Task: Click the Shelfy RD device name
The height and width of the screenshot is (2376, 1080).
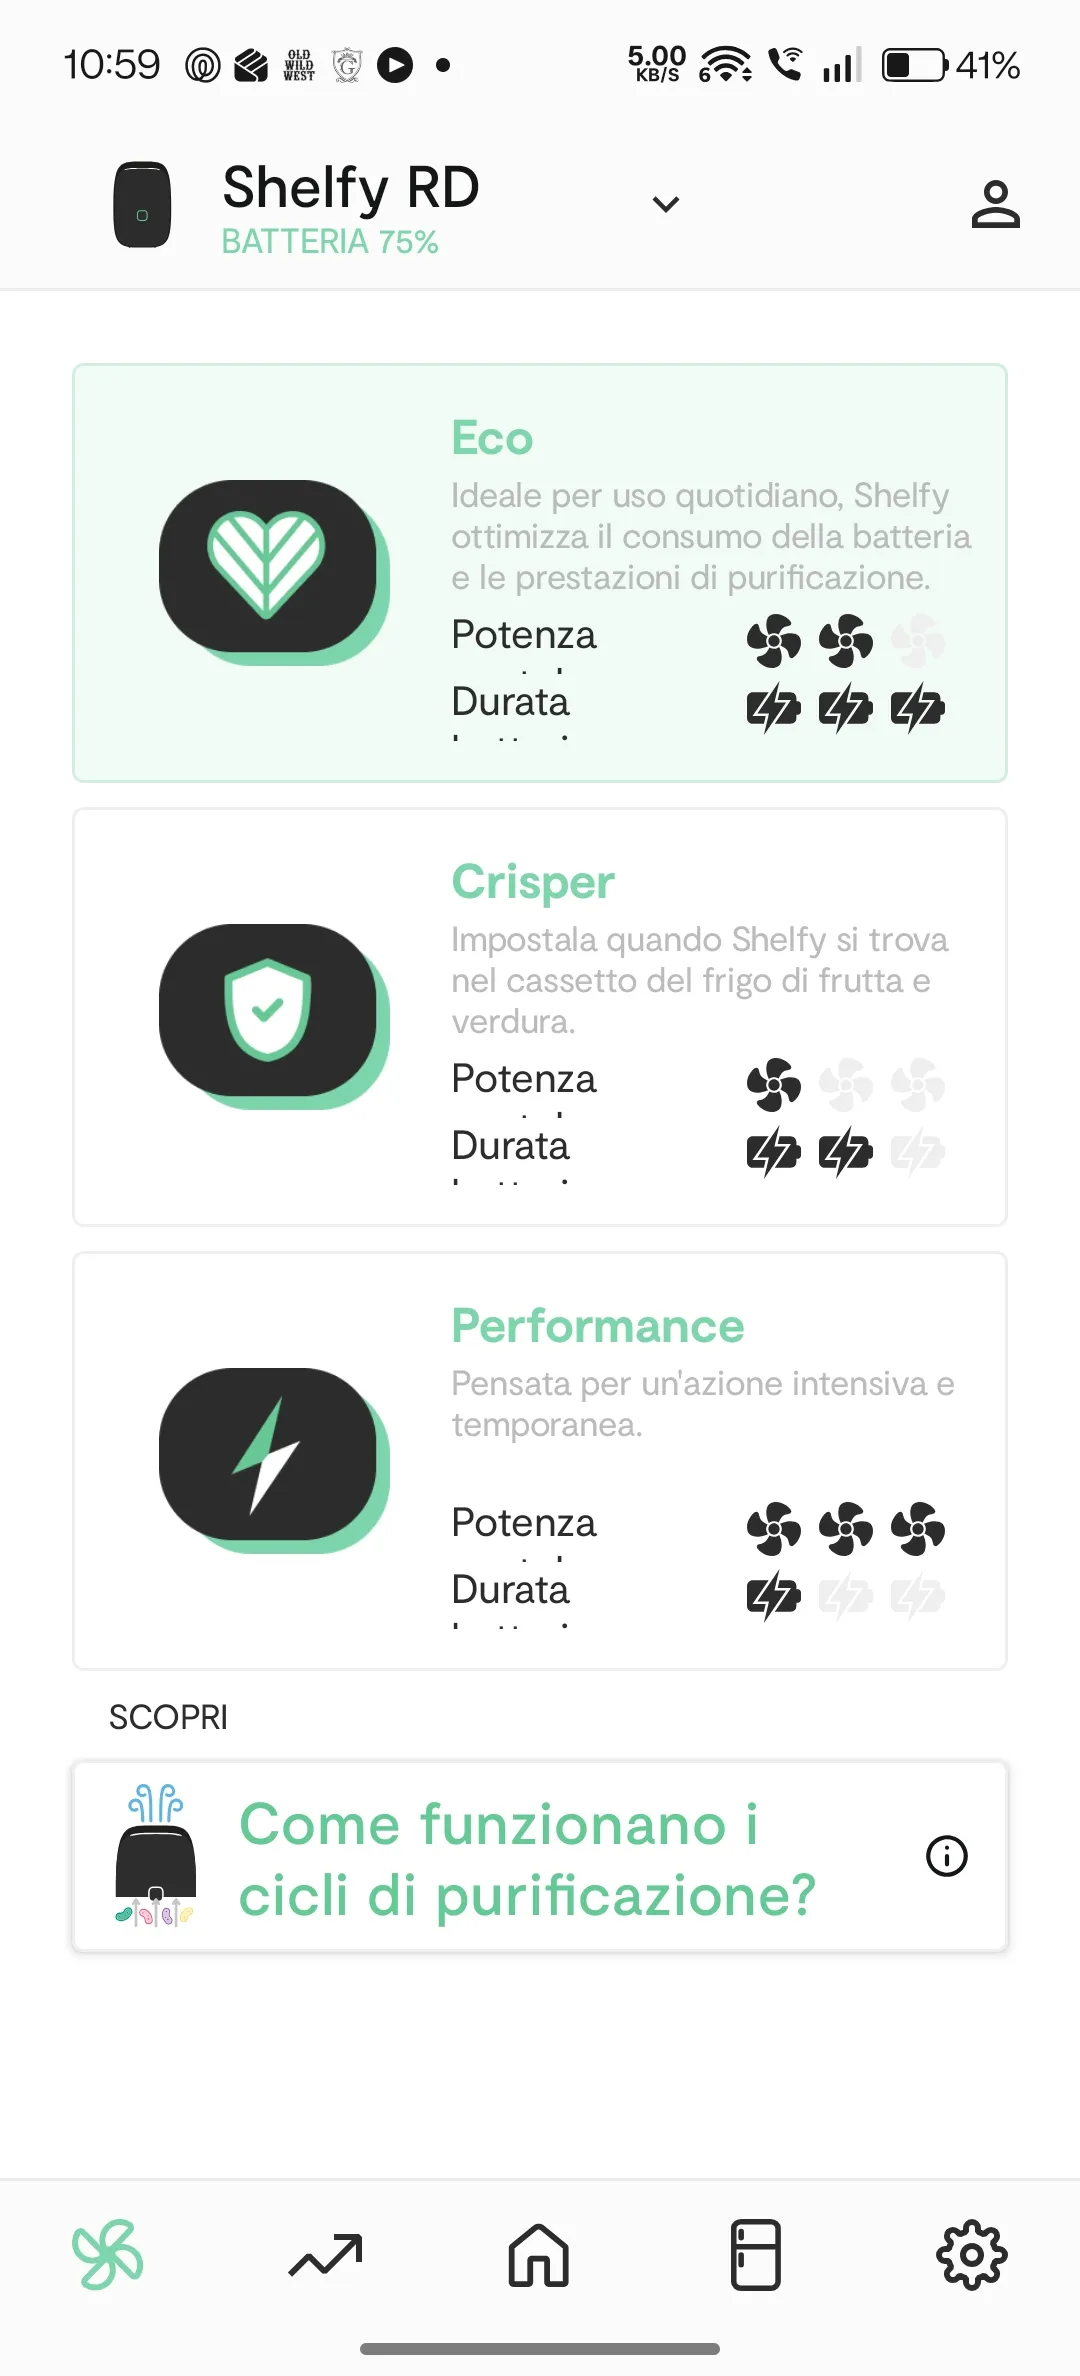Action: point(351,187)
